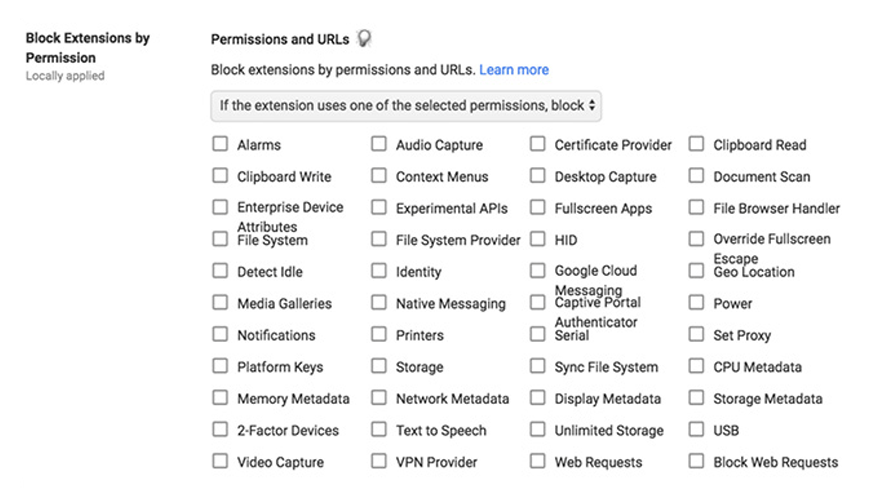Tick the Identity checkbox
The image size is (870, 500).
click(379, 270)
